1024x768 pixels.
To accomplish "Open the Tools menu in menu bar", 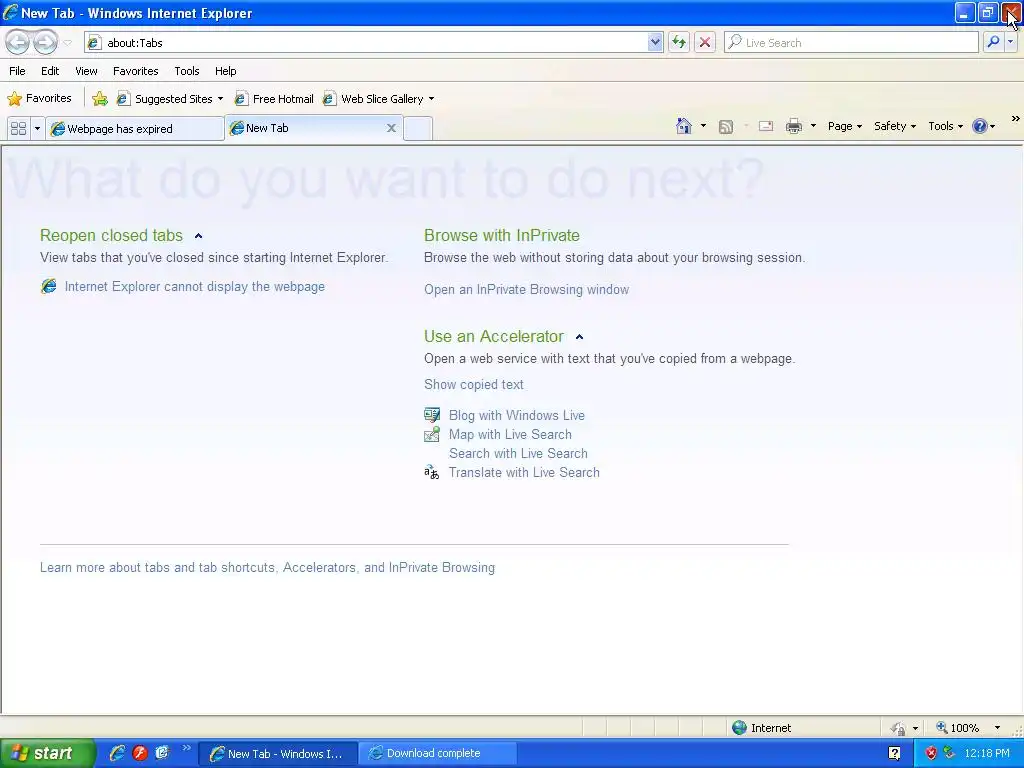I will click(186, 71).
